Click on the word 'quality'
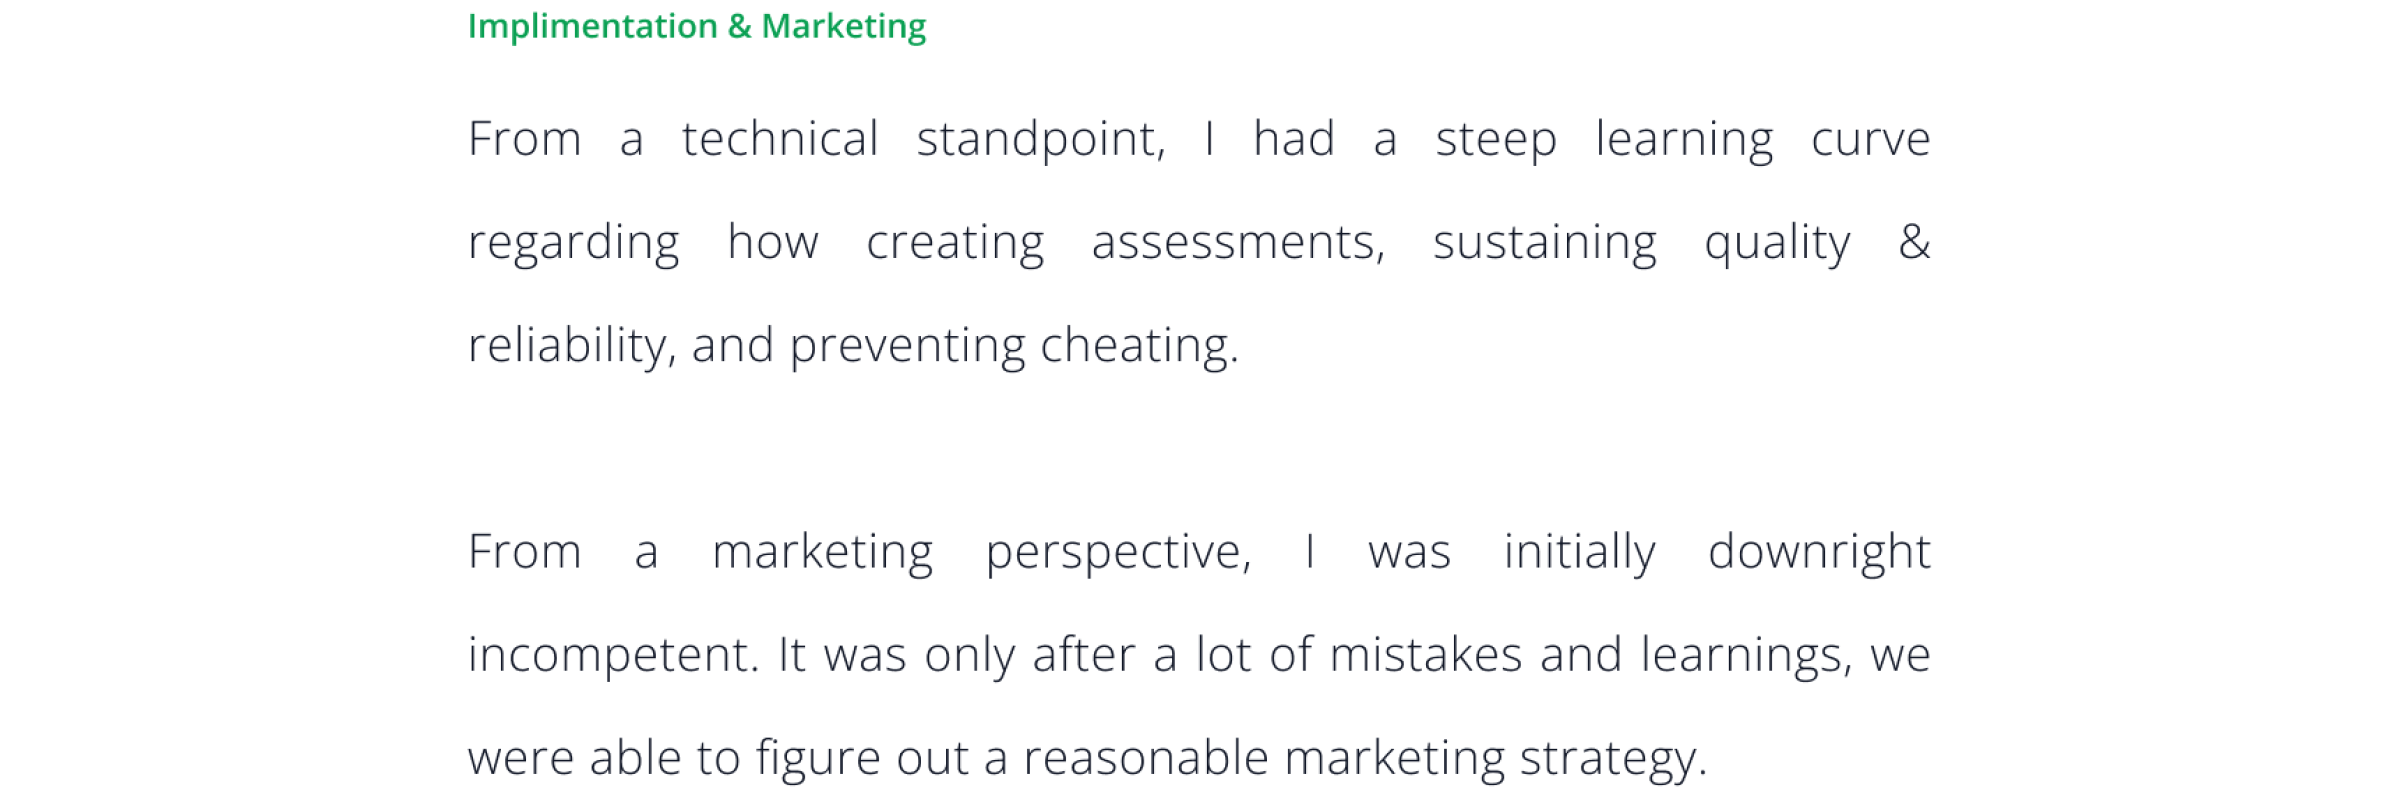The width and height of the screenshot is (2400, 806). click(1777, 243)
